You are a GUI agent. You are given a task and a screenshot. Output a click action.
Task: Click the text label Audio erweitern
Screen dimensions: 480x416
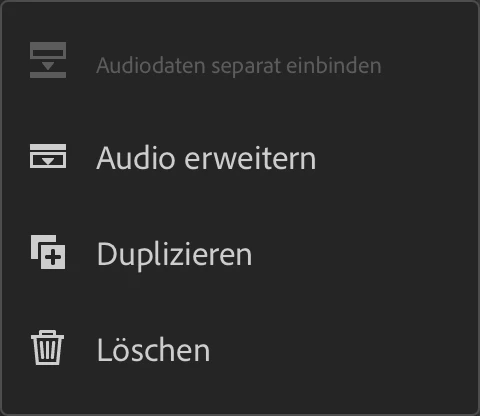coord(206,158)
